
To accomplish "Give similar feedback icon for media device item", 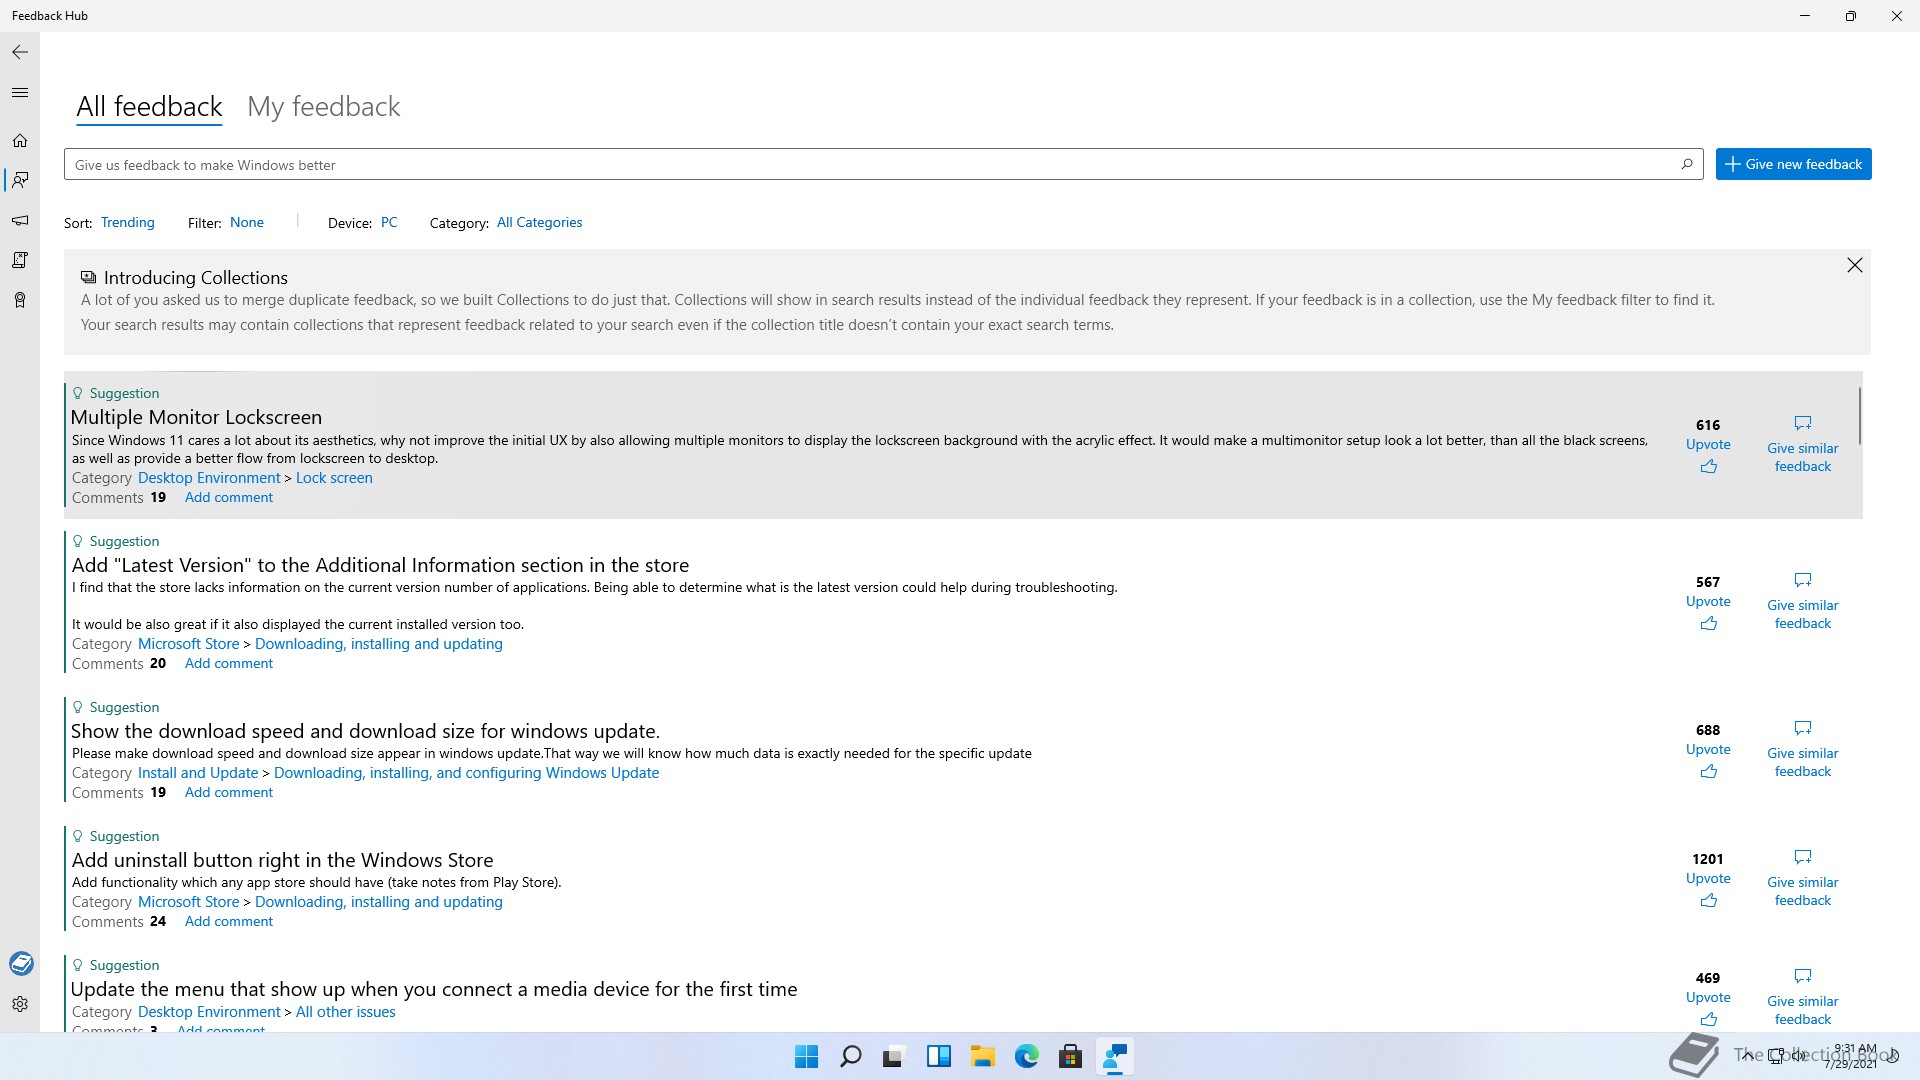I will coord(1803,976).
